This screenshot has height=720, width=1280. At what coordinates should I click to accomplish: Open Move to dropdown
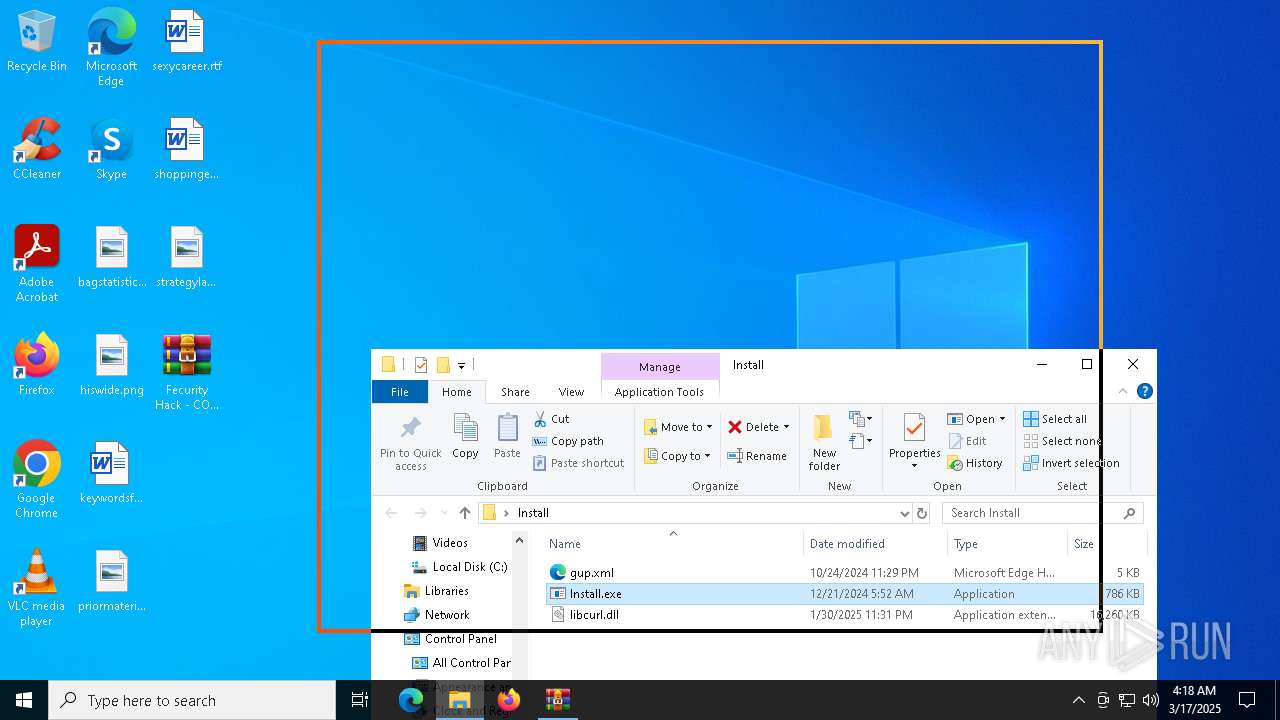[x=678, y=427]
